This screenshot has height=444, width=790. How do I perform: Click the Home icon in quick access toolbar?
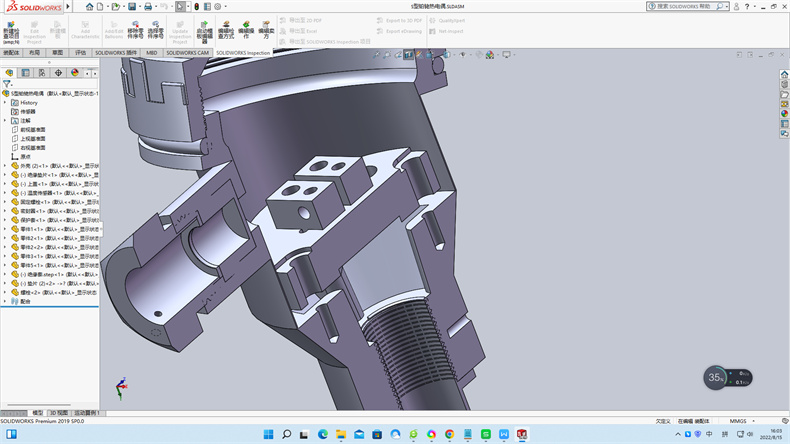click(x=88, y=6)
